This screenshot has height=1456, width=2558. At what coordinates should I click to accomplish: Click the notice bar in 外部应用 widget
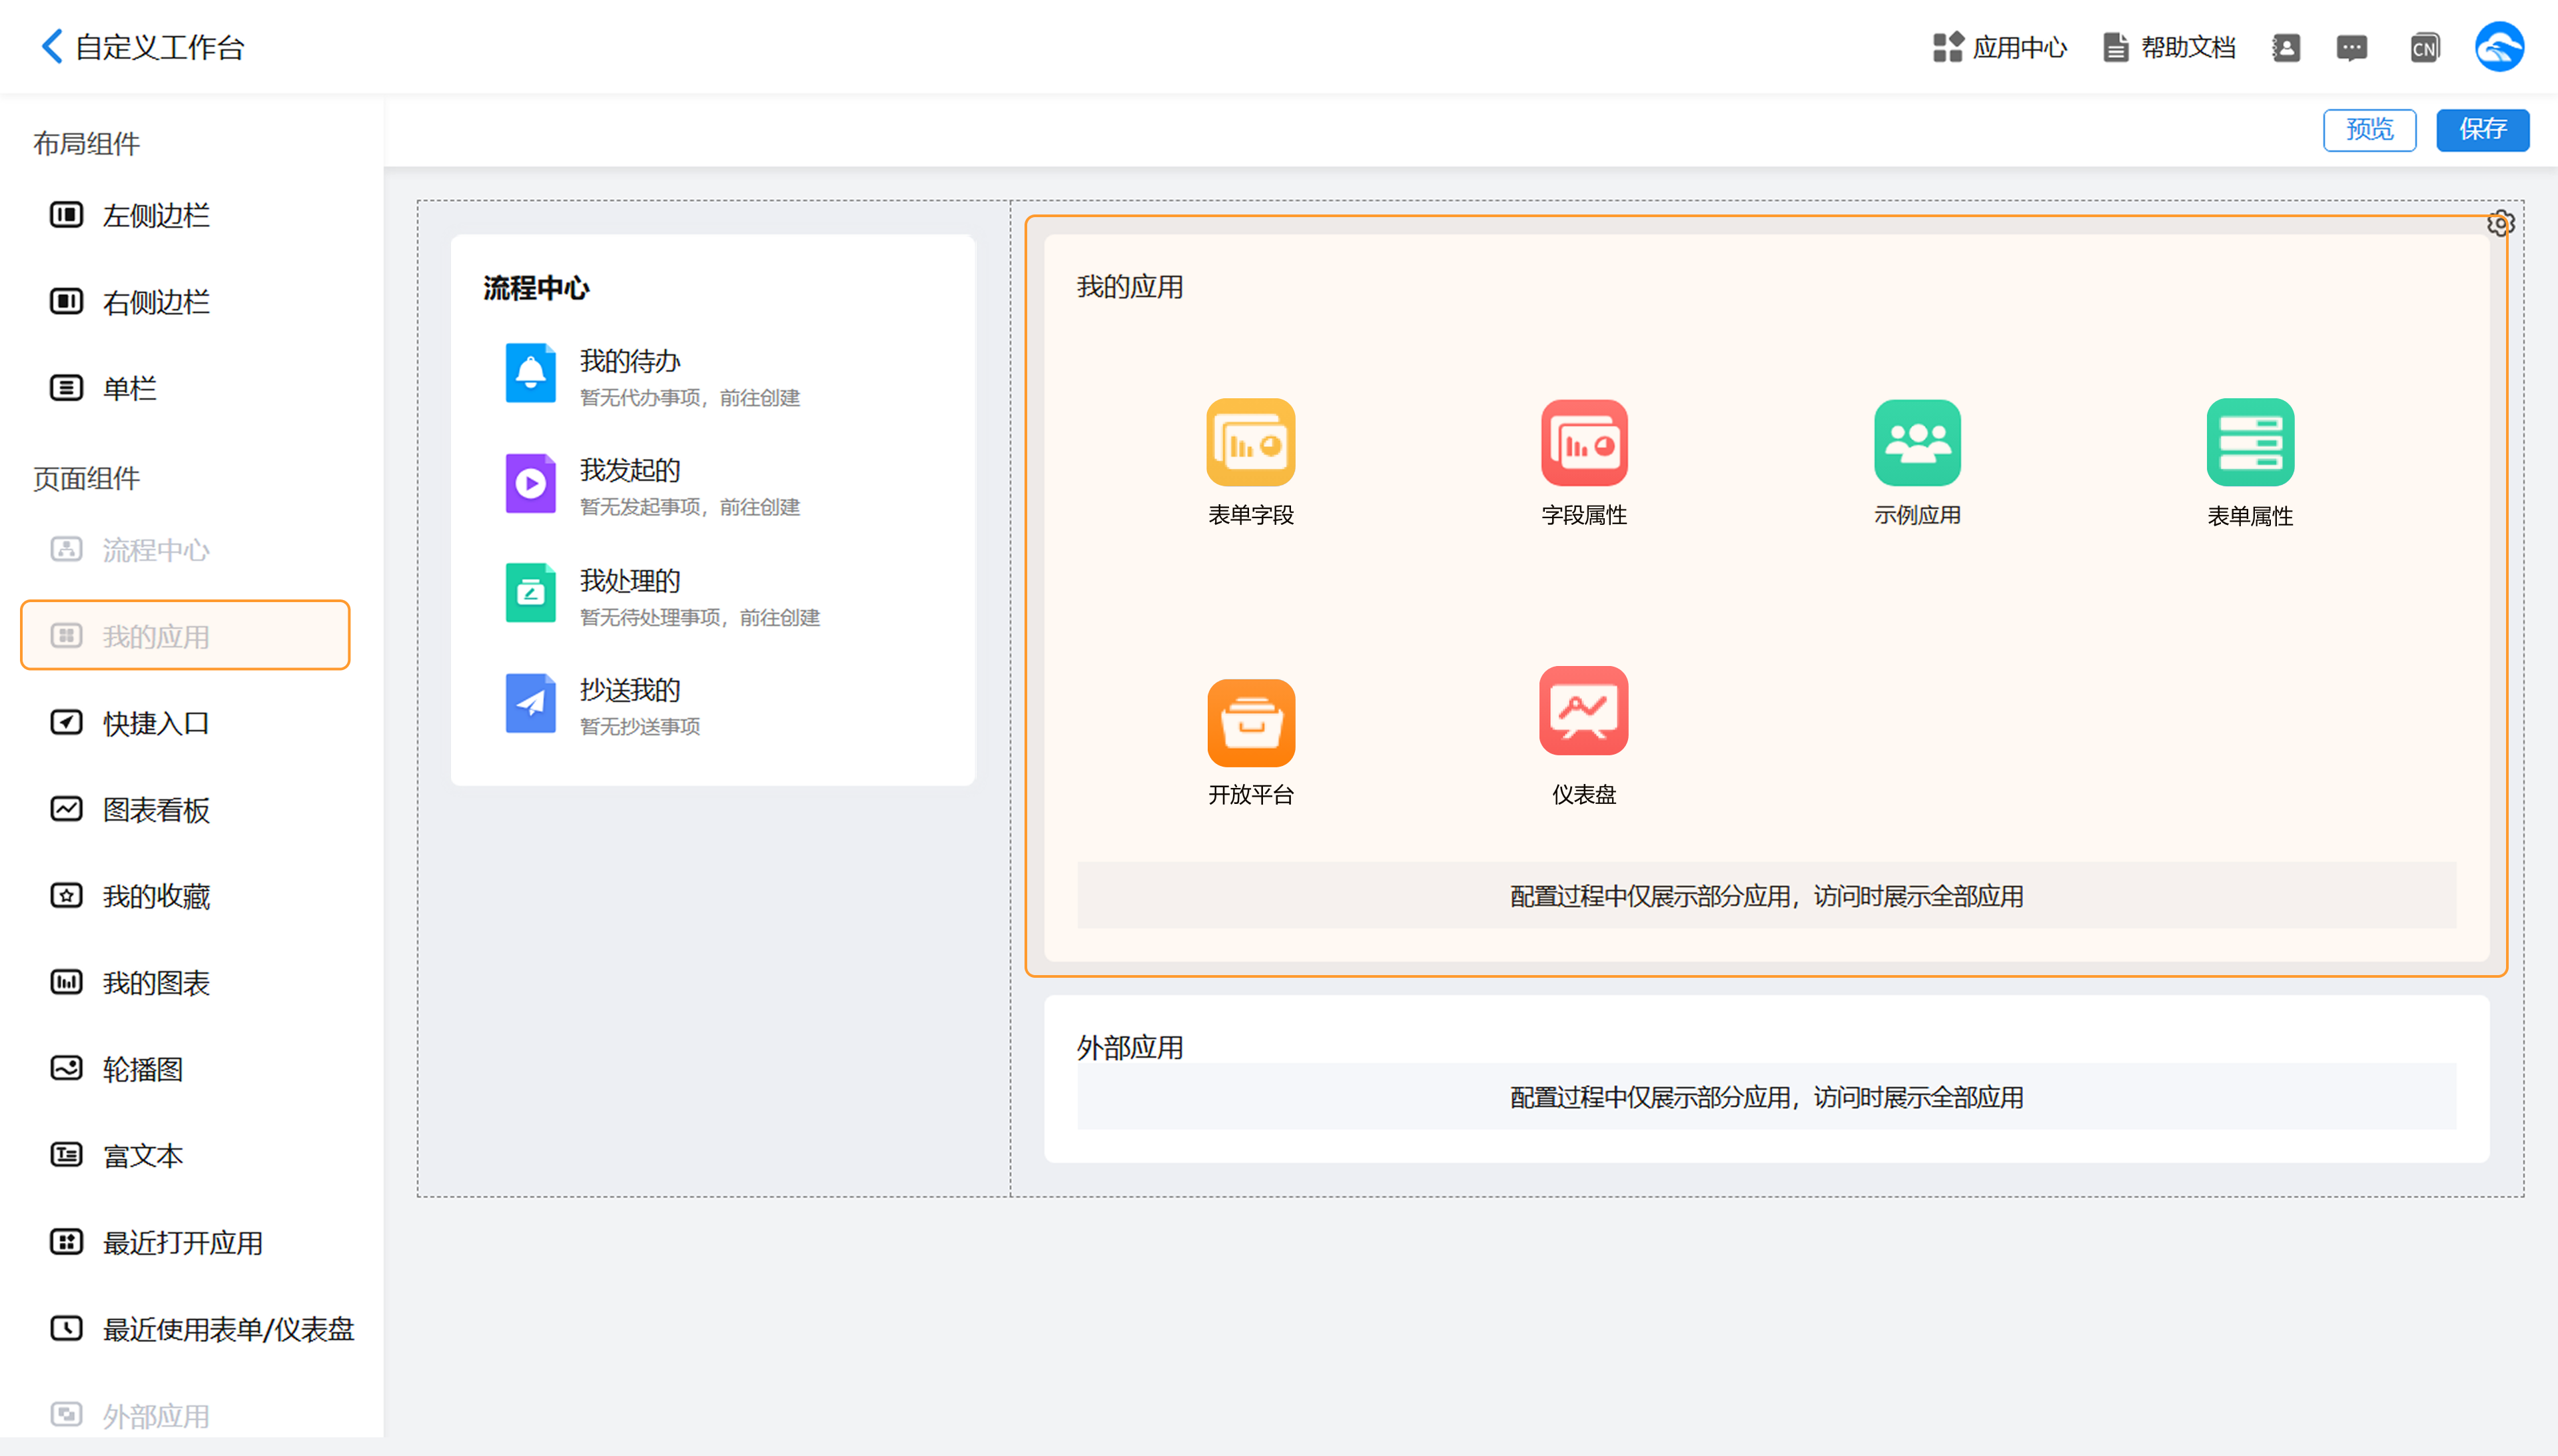[1766, 1097]
